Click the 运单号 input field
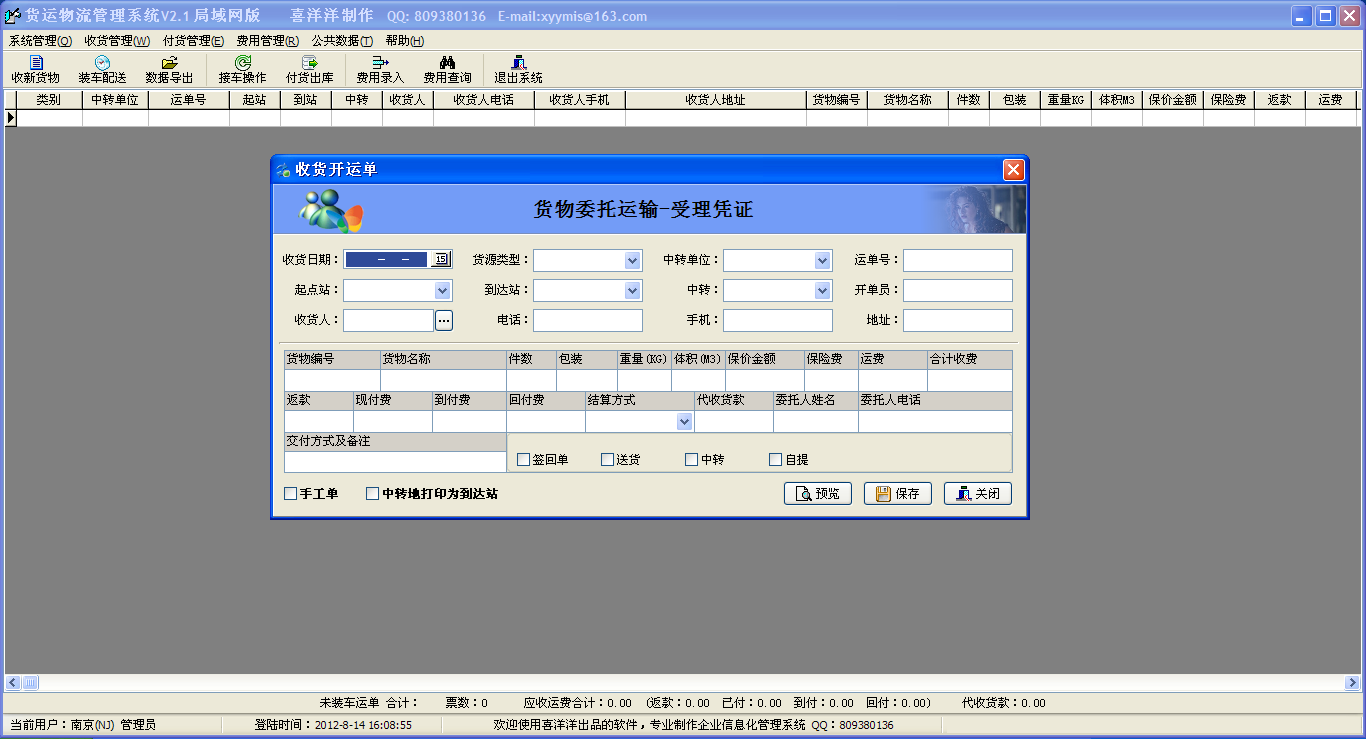The image size is (1366, 739). [957, 261]
